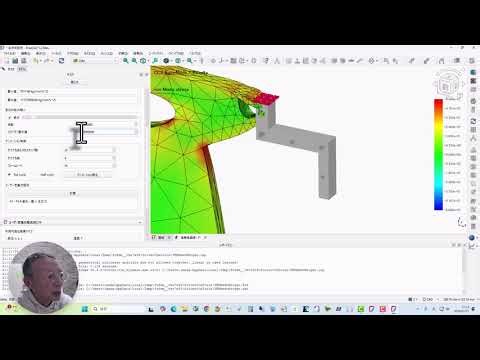
Task: Open the Edit menu
Action: pos(26,53)
